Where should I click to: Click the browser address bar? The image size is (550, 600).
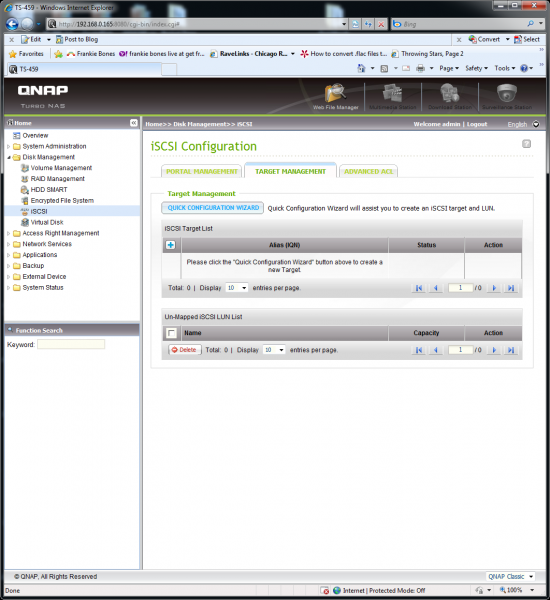[197, 24]
